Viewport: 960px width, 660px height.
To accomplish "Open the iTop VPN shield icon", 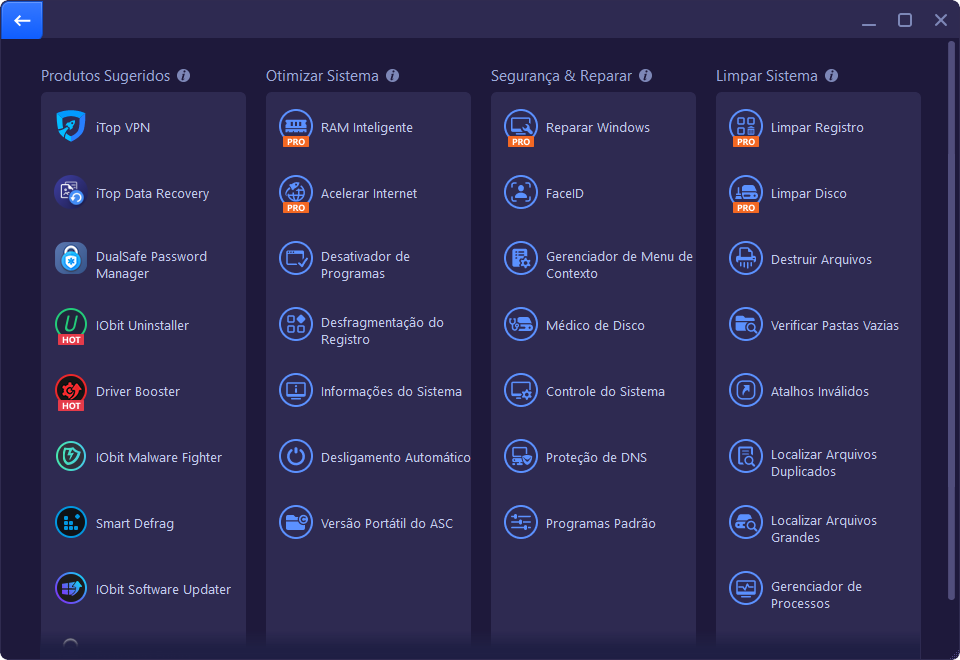I will [70, 126].
